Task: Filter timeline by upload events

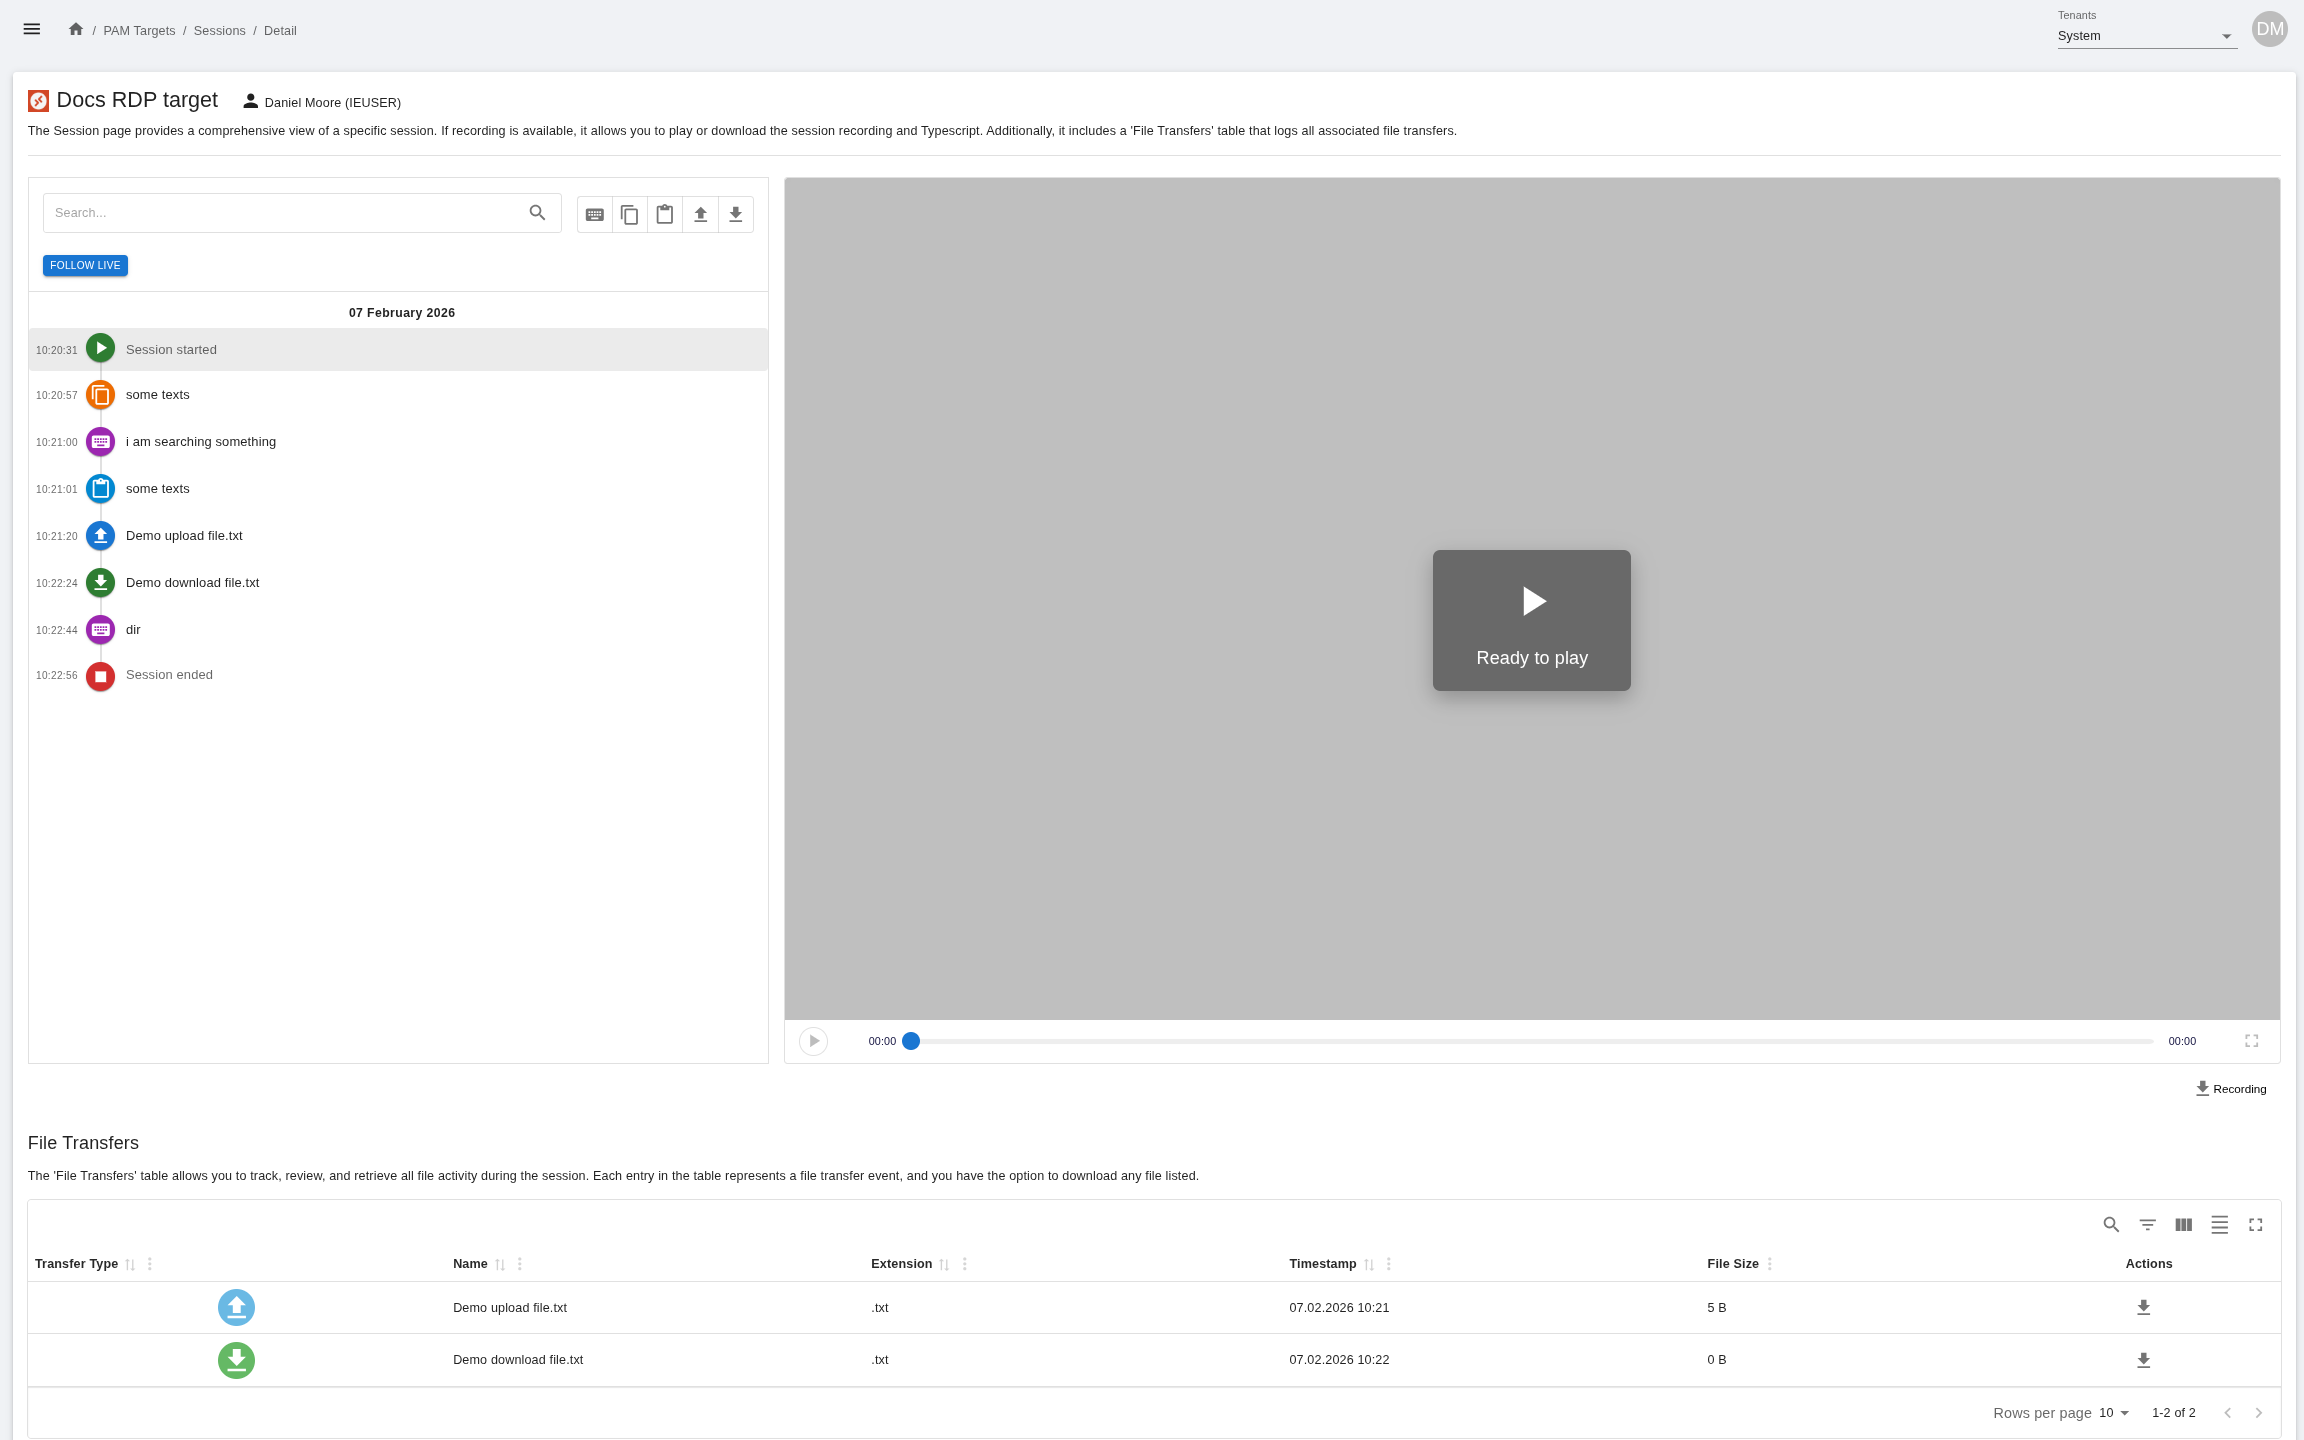Action: pos(700,214)
